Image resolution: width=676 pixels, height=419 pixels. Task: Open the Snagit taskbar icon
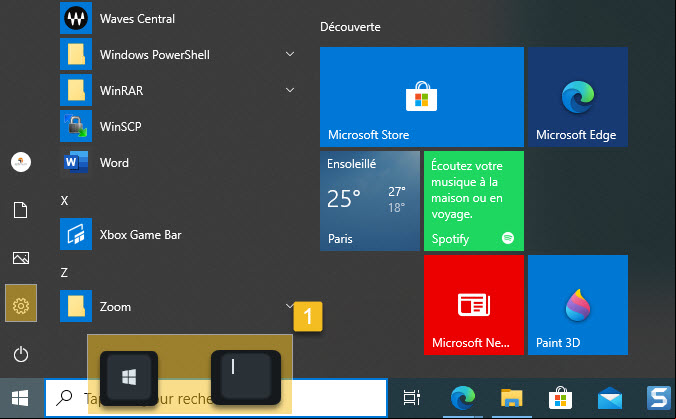[659, 398]
